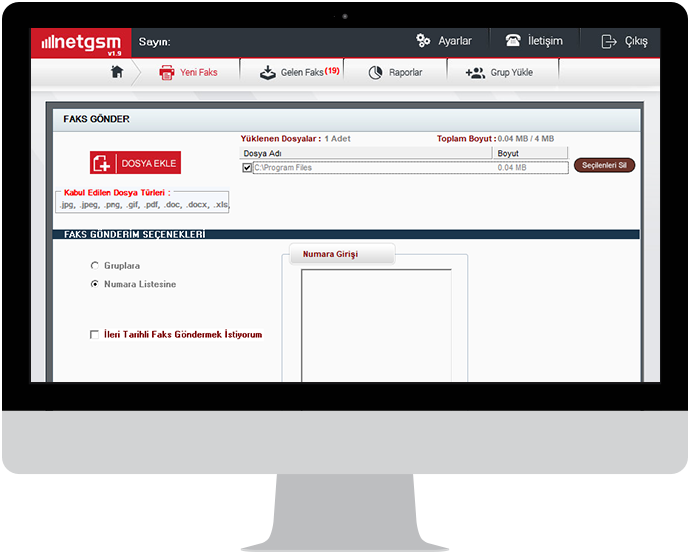Click the Yüklenen Dosyalar count text
690x554 pixels.
click(295, 139)
